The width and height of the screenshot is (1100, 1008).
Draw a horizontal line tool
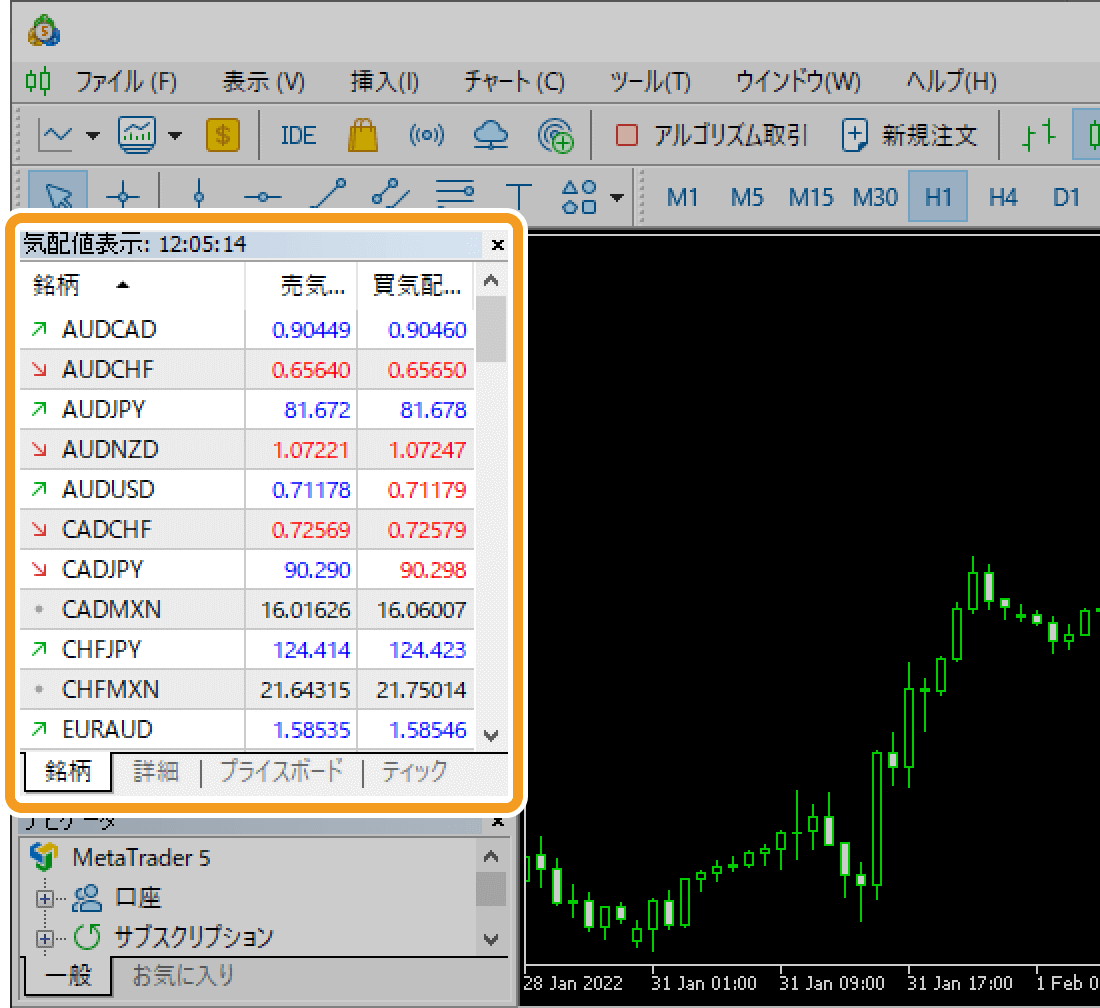262,197
